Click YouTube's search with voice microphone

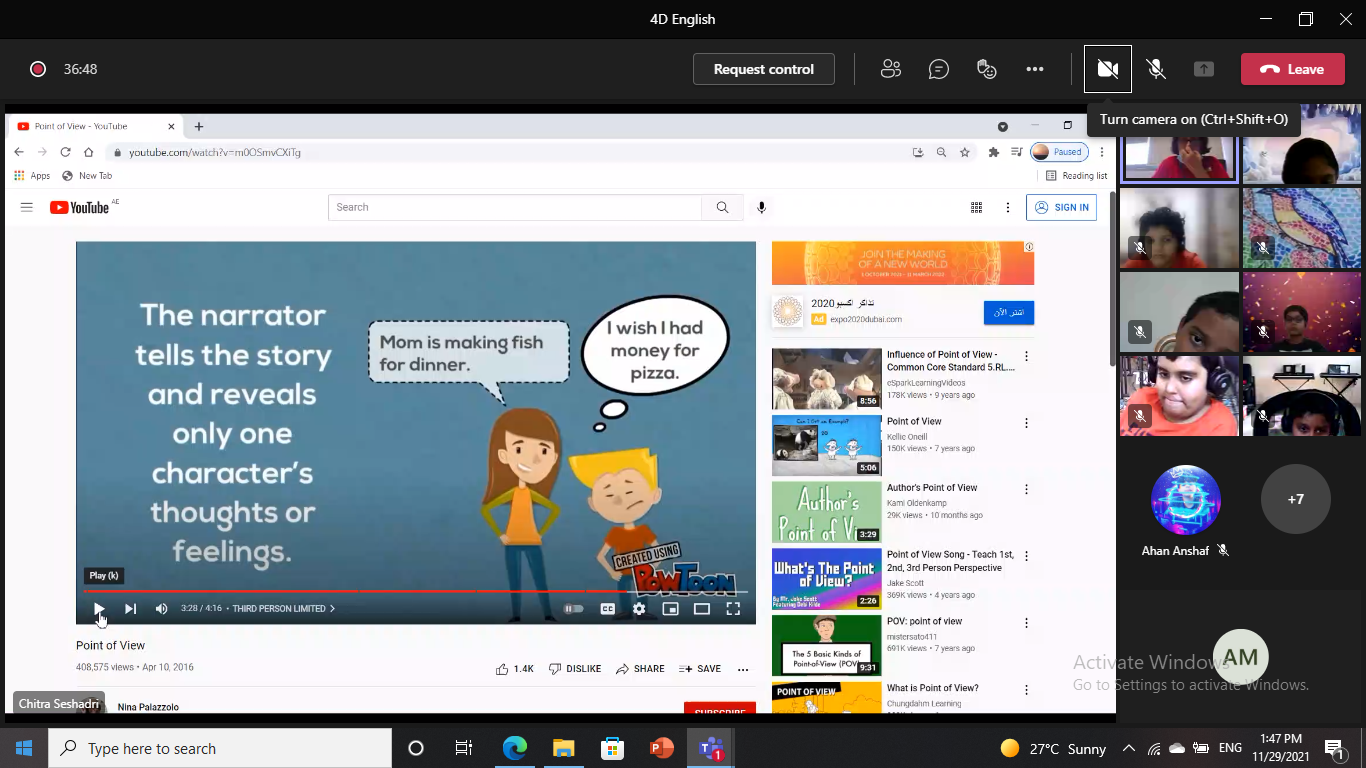761,207
